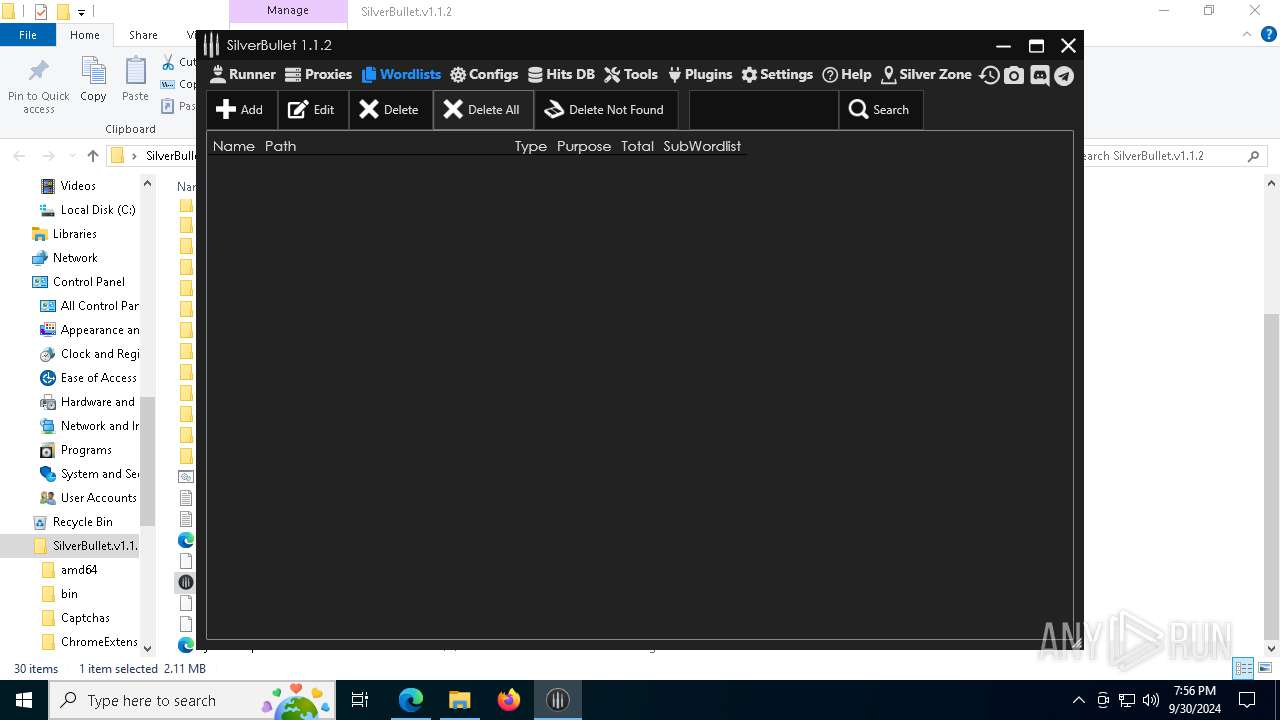Add a new wordlist

pyautogui.click(x=241, y=110)
